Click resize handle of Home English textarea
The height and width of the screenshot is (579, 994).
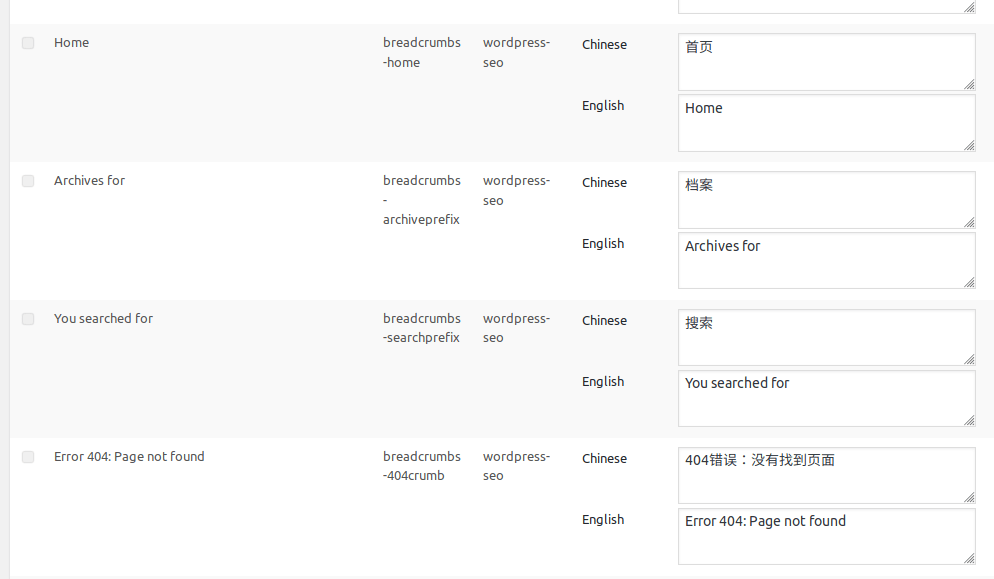click(969, 145)
